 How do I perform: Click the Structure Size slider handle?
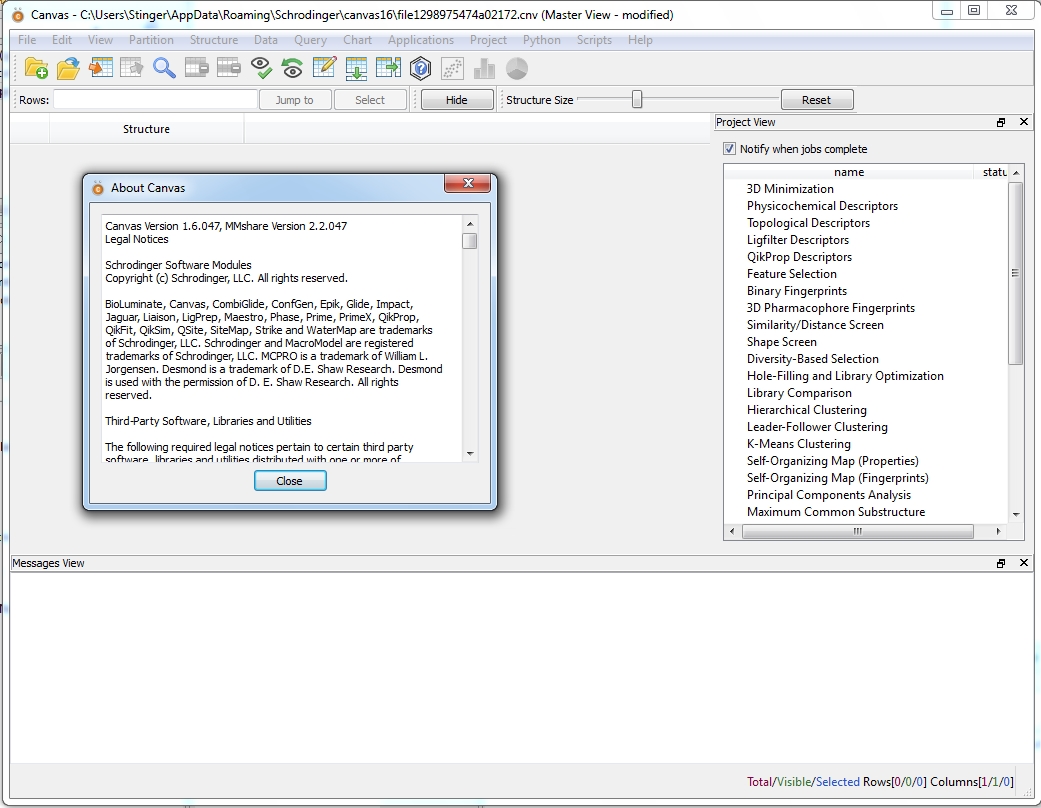[x=637, y=100]
